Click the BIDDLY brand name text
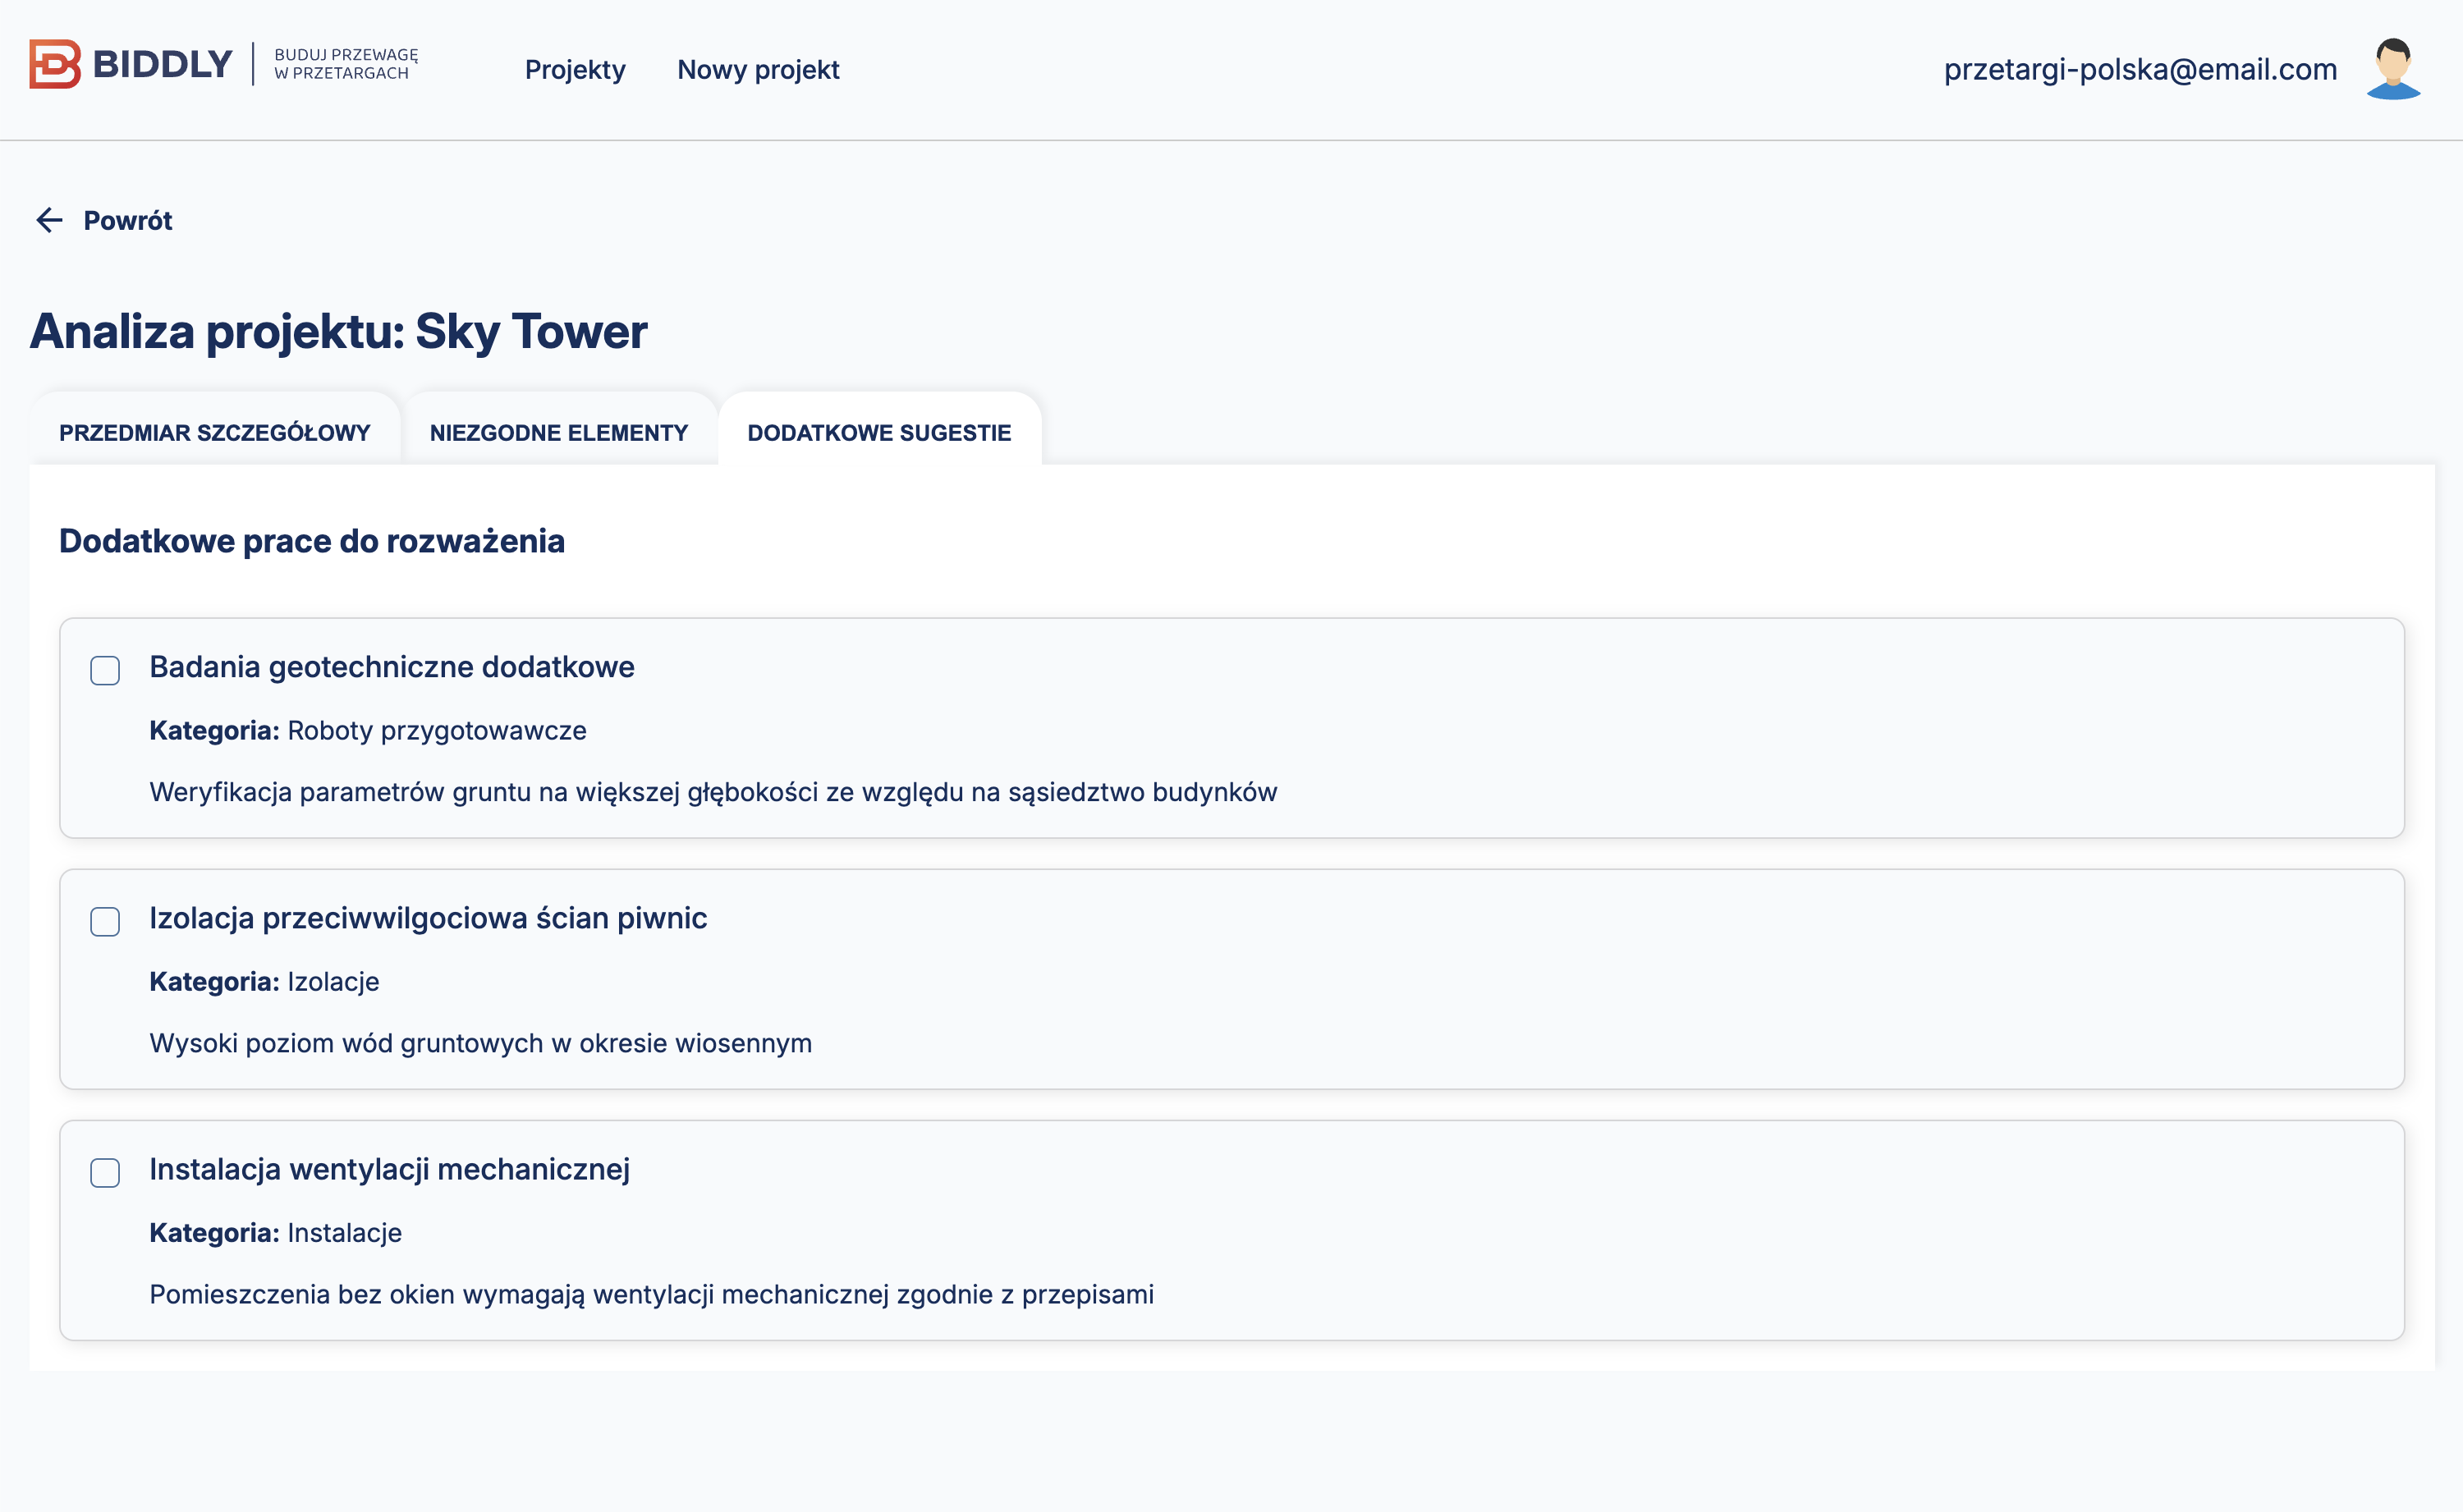Viewport: 2463px width, 1512px height. pos(162,65)
